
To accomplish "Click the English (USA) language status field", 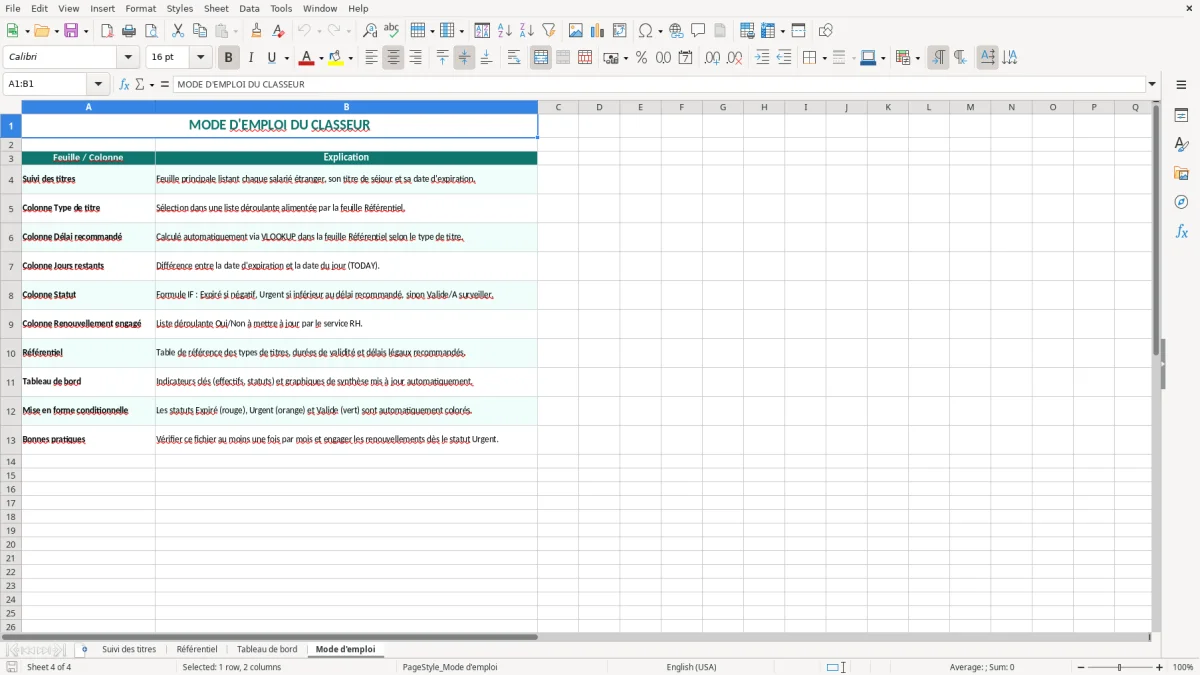I will click(x=692, y=667).
